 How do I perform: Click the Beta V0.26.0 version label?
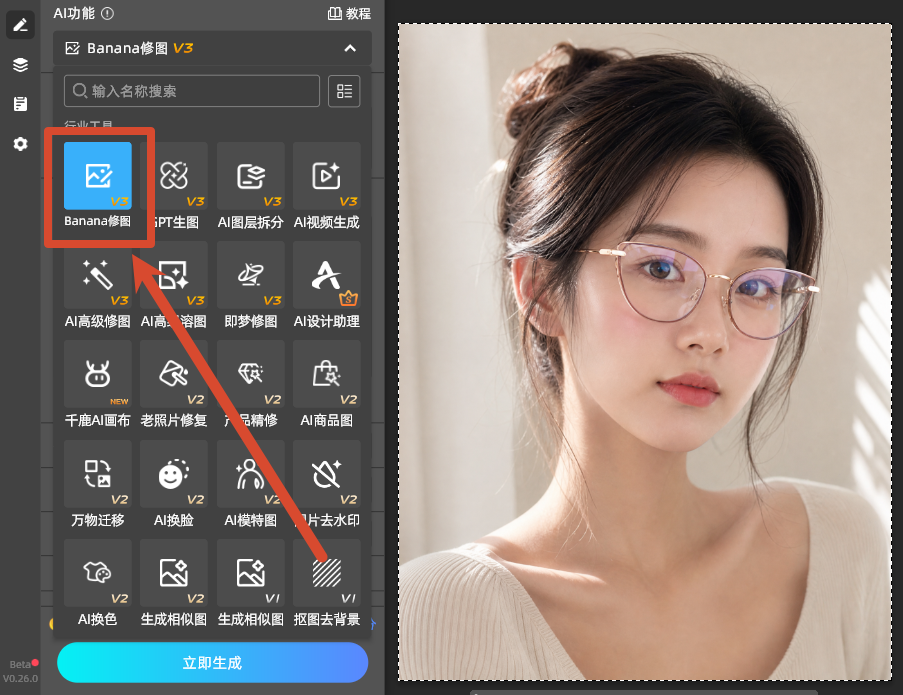20,671
